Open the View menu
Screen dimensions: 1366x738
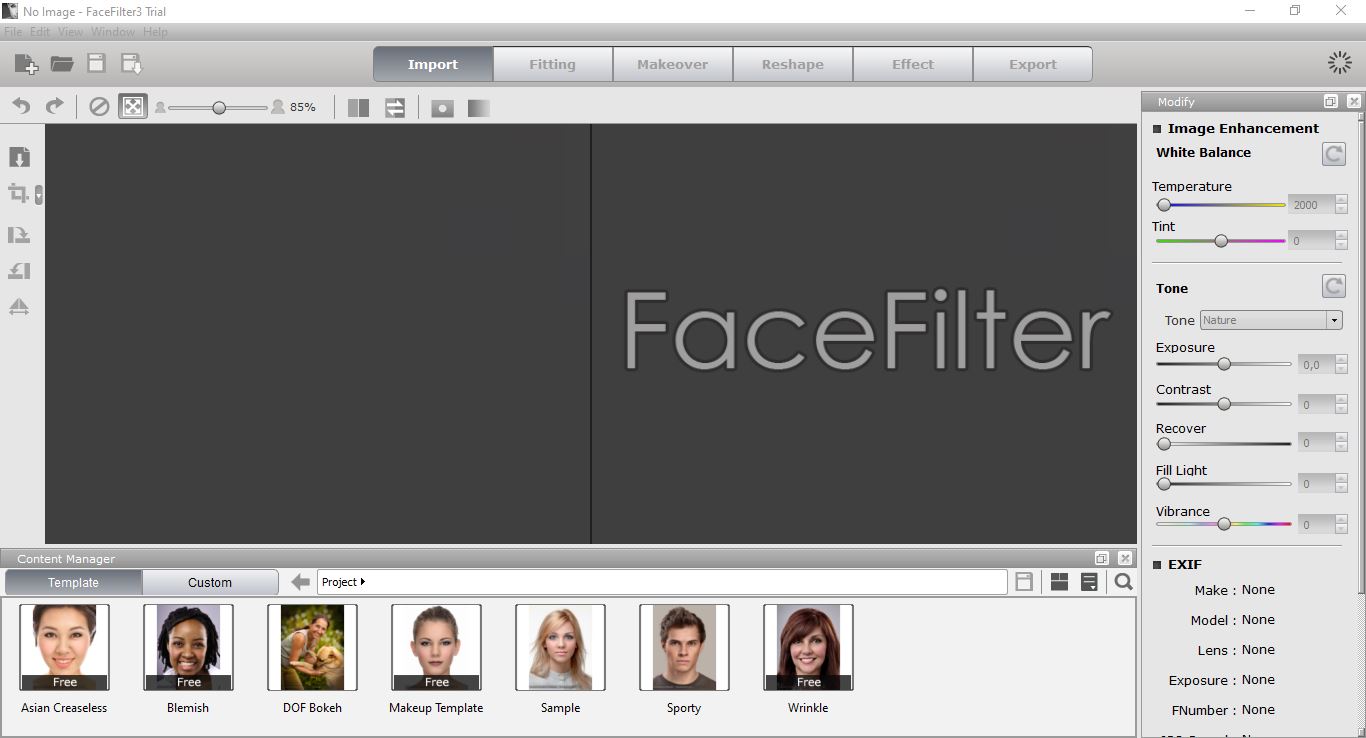(x=70, y=32)
